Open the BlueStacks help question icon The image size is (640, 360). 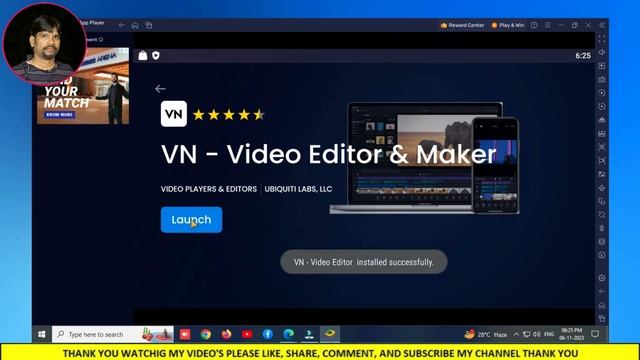pos(534,25)
